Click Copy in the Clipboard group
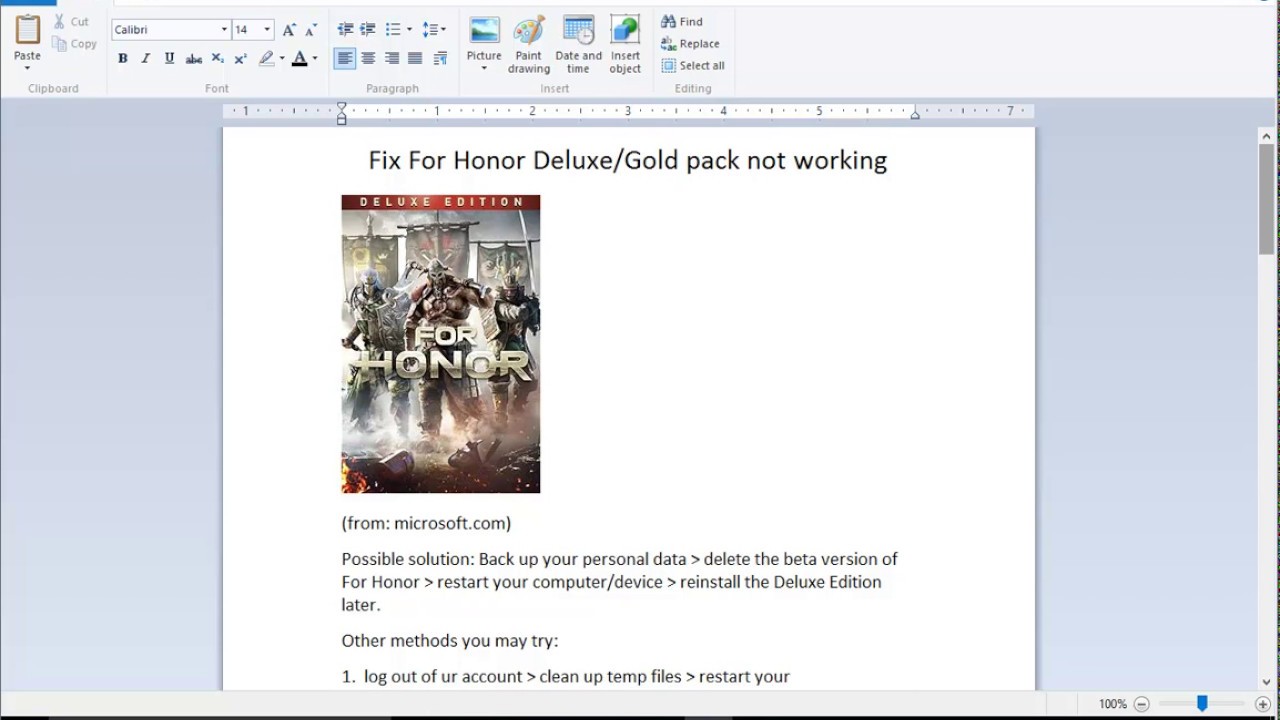The image size is (1280, 720). pos(75,44)
